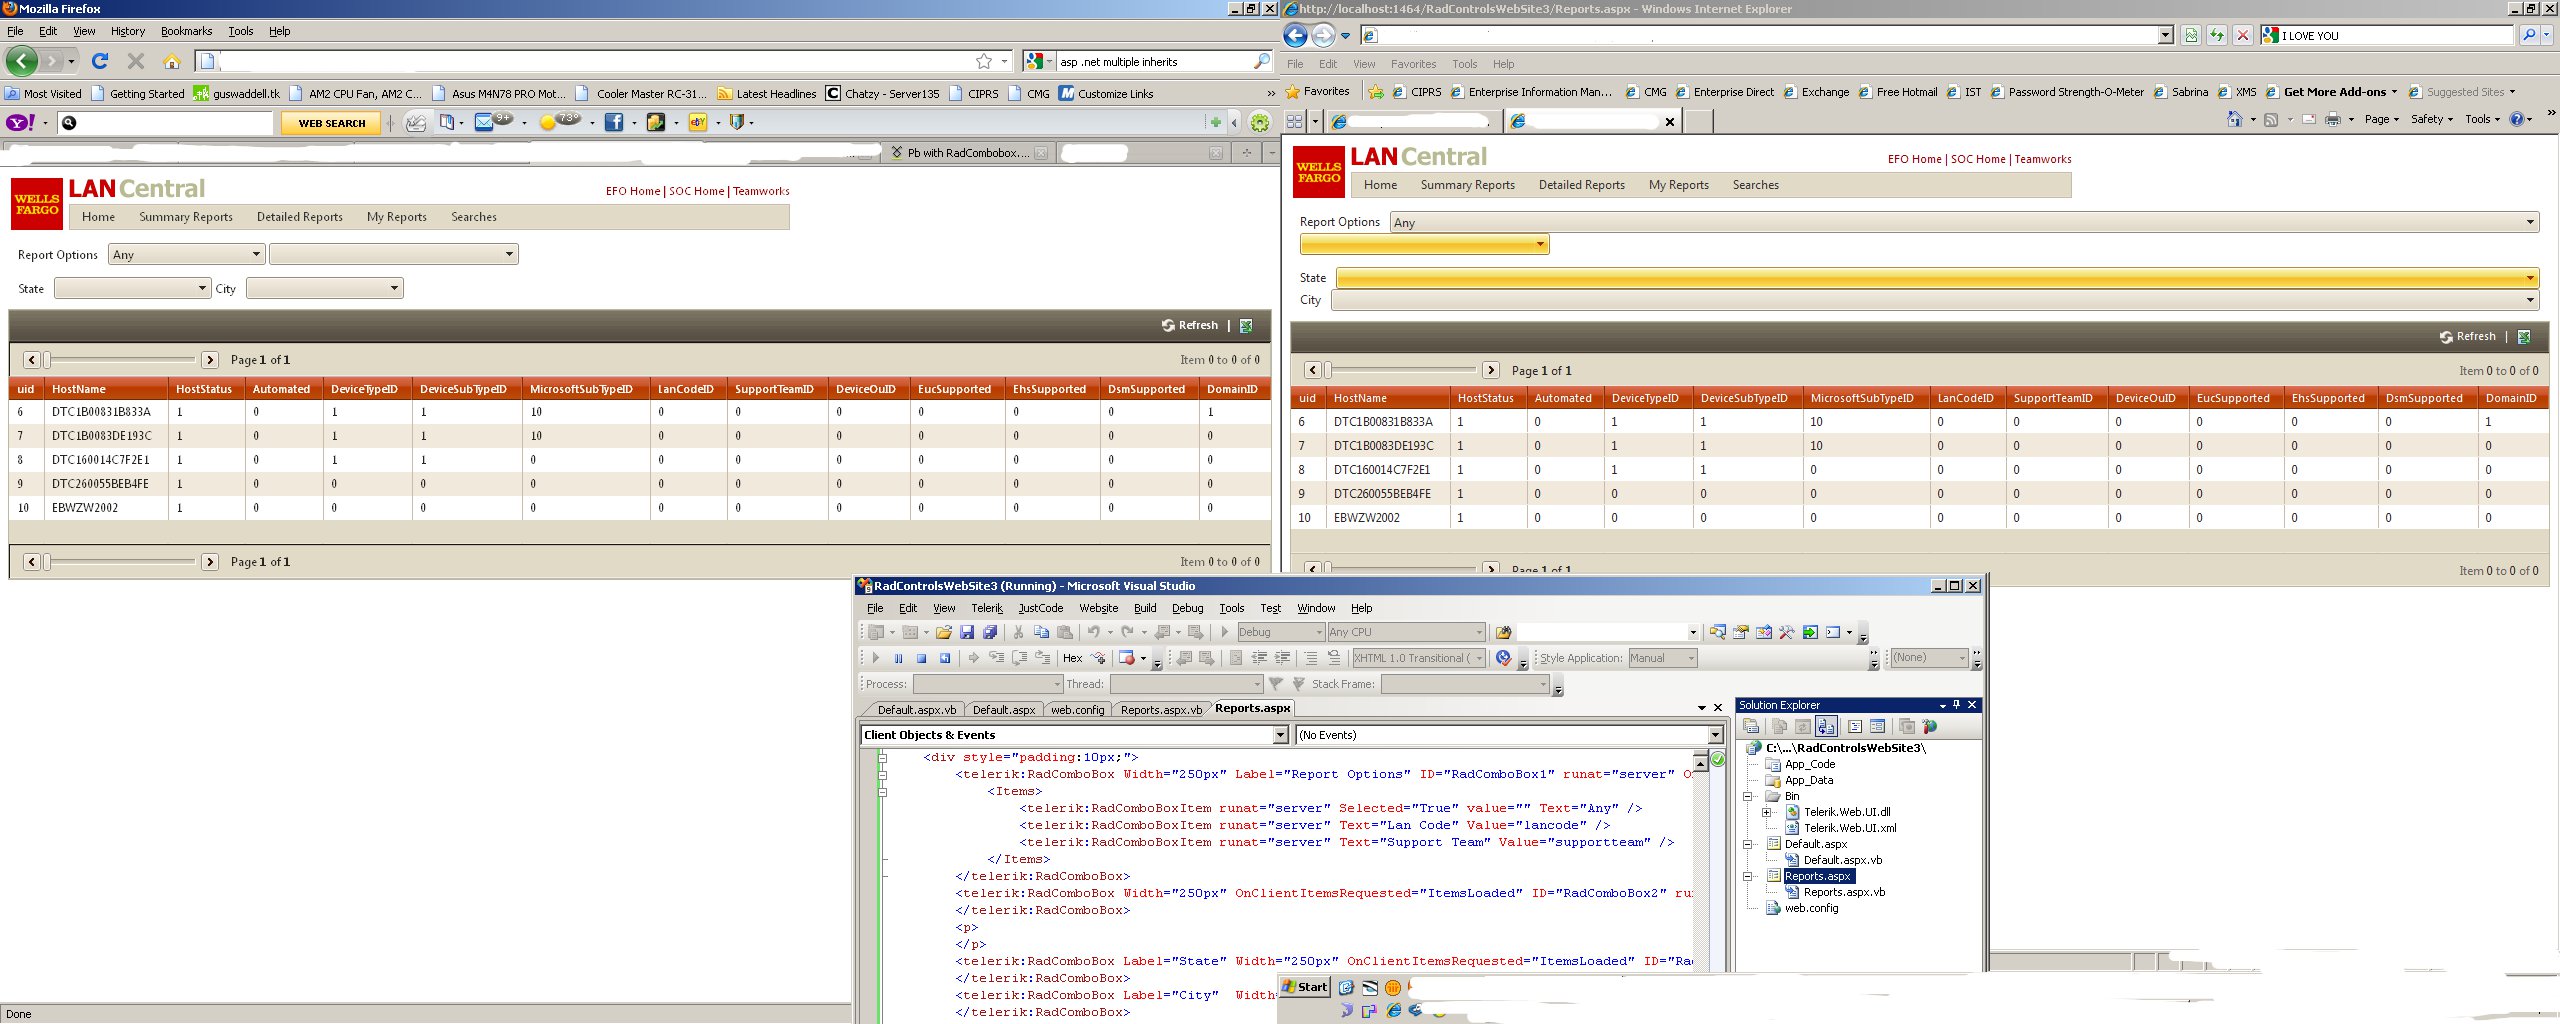Open the State combo box in Firefox
This screenshot has width=2560, height=1024.
(x=132, y=288)
